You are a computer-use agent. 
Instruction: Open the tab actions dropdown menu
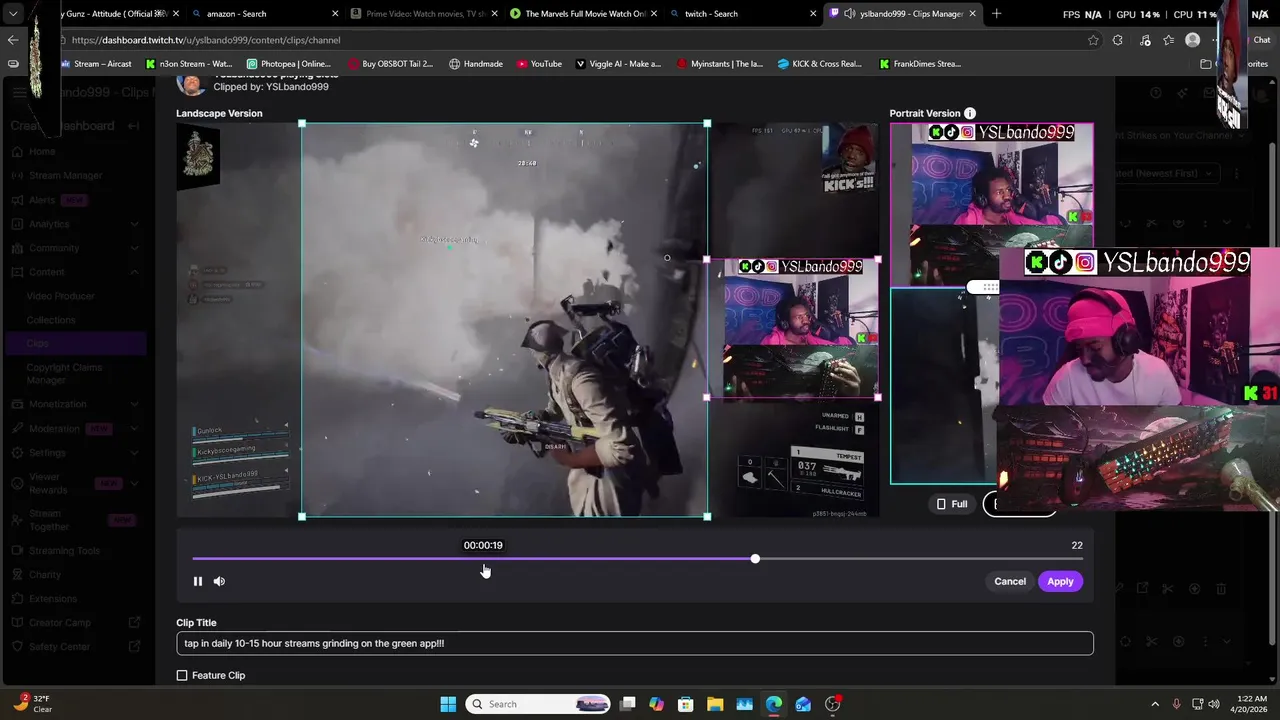point(14,14)
